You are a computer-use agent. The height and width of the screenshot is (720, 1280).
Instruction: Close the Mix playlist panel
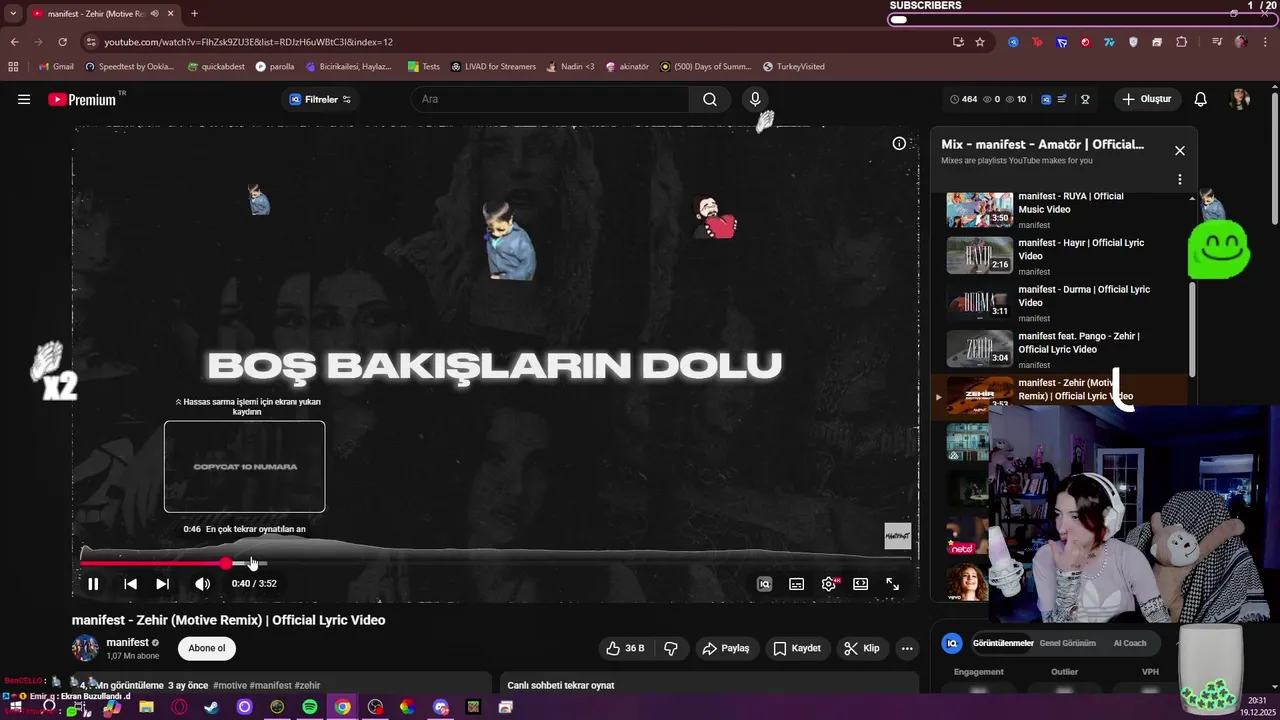(1180, 150)
